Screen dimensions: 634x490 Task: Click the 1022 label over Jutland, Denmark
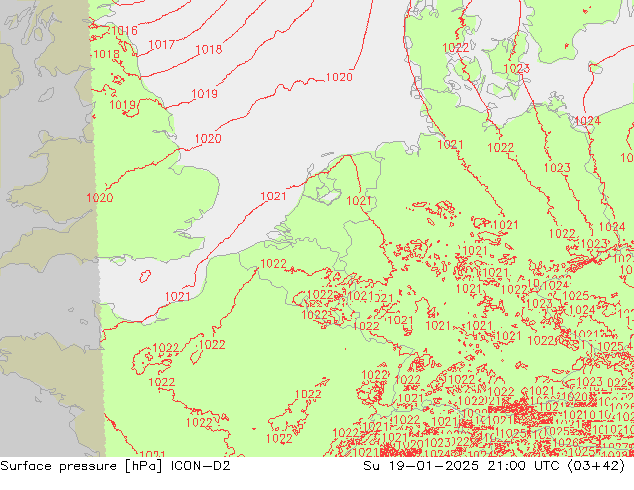(x=456, y=48)
